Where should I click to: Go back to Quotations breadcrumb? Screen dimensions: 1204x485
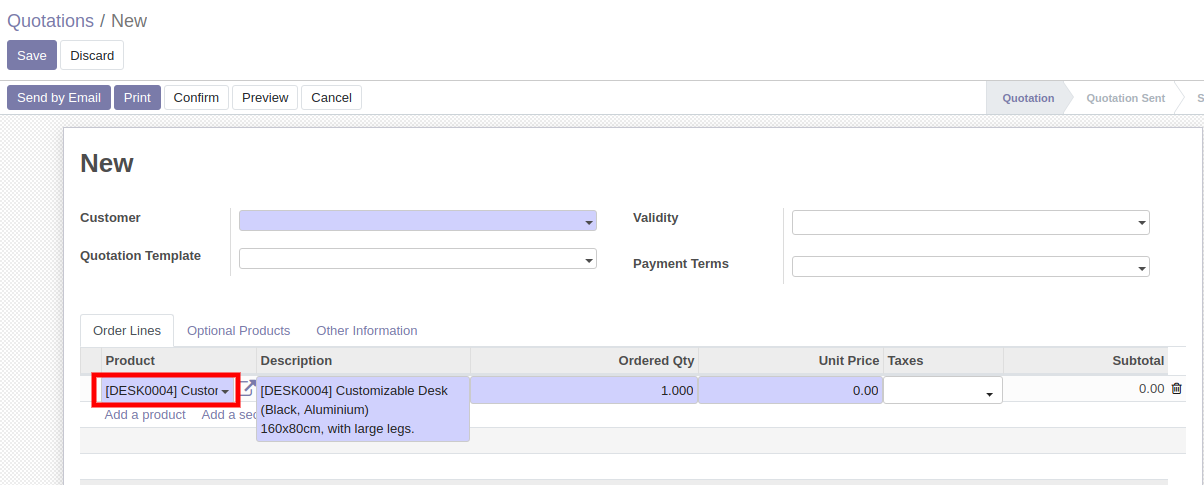pos(50,20)
